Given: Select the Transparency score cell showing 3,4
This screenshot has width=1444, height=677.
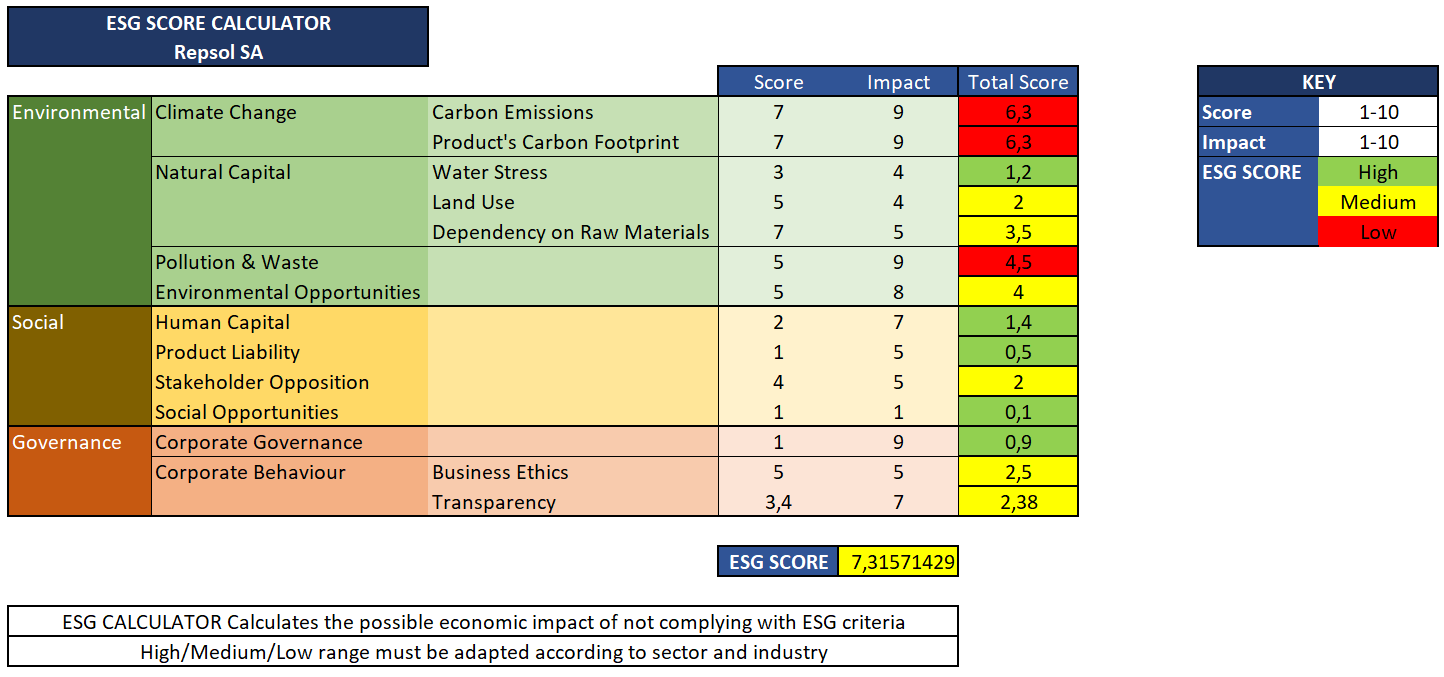Looking at the screenshot, I should click(778, 502).
